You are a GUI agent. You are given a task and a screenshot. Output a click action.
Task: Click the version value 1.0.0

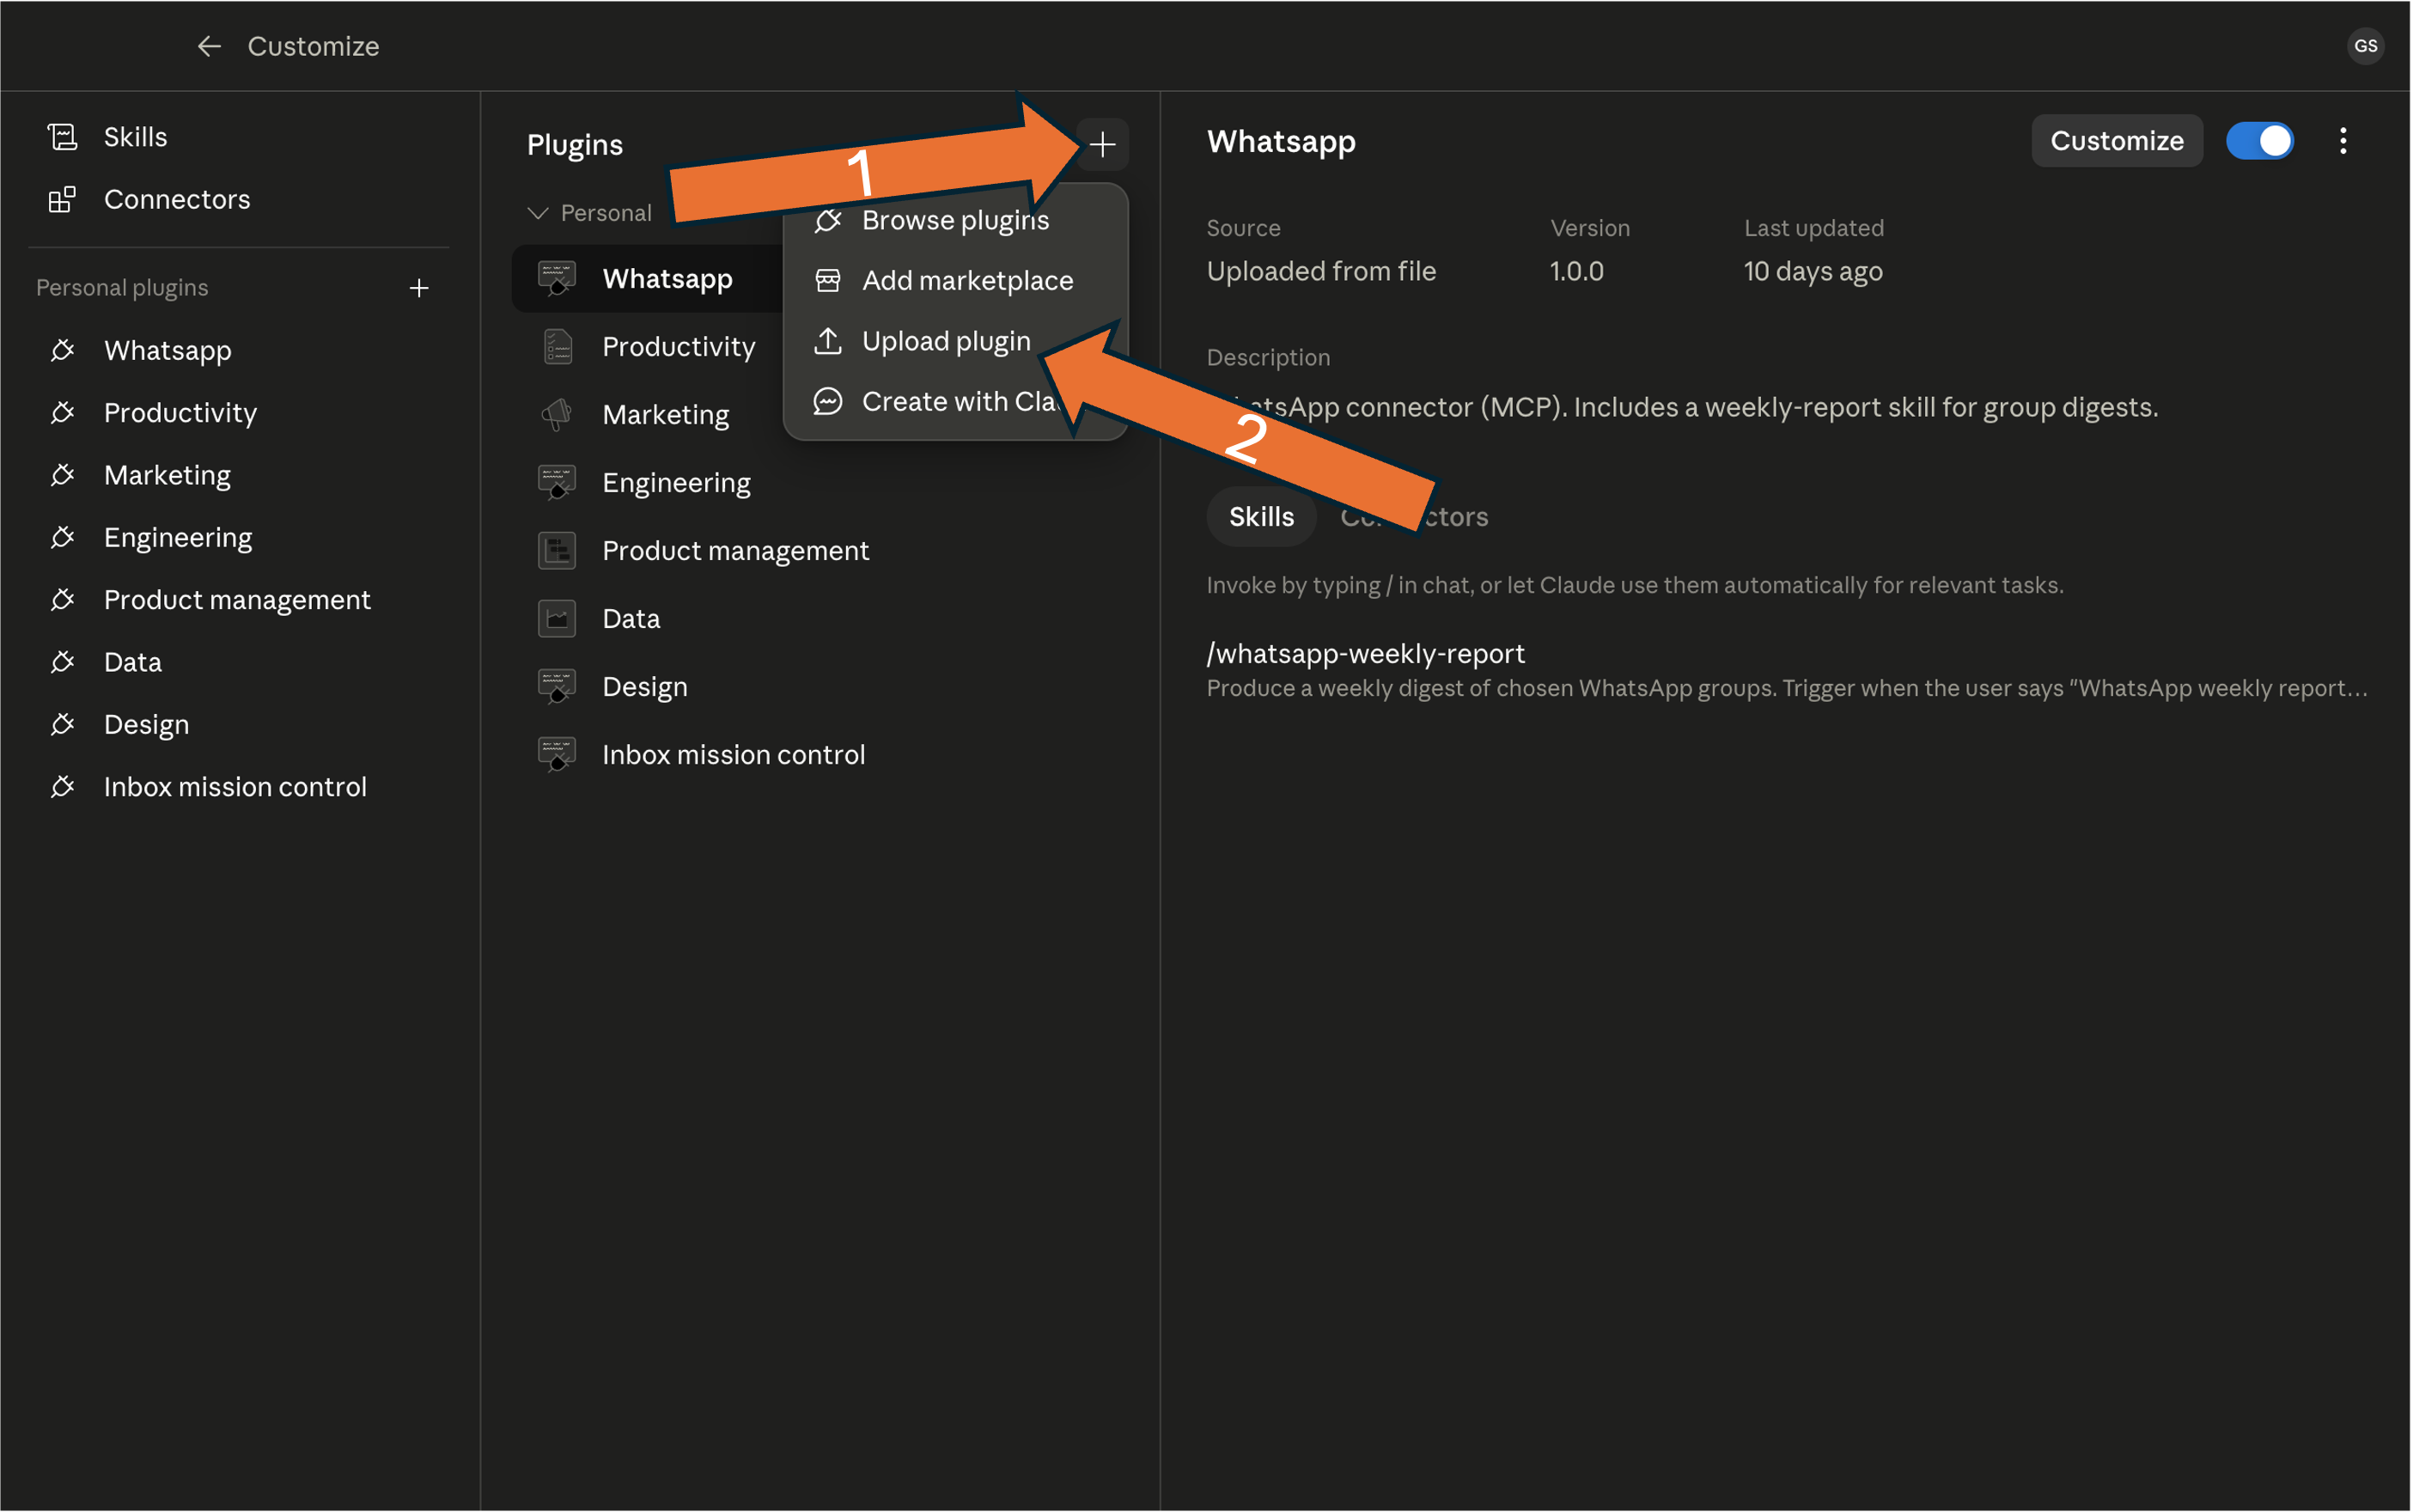(1576, 271)
